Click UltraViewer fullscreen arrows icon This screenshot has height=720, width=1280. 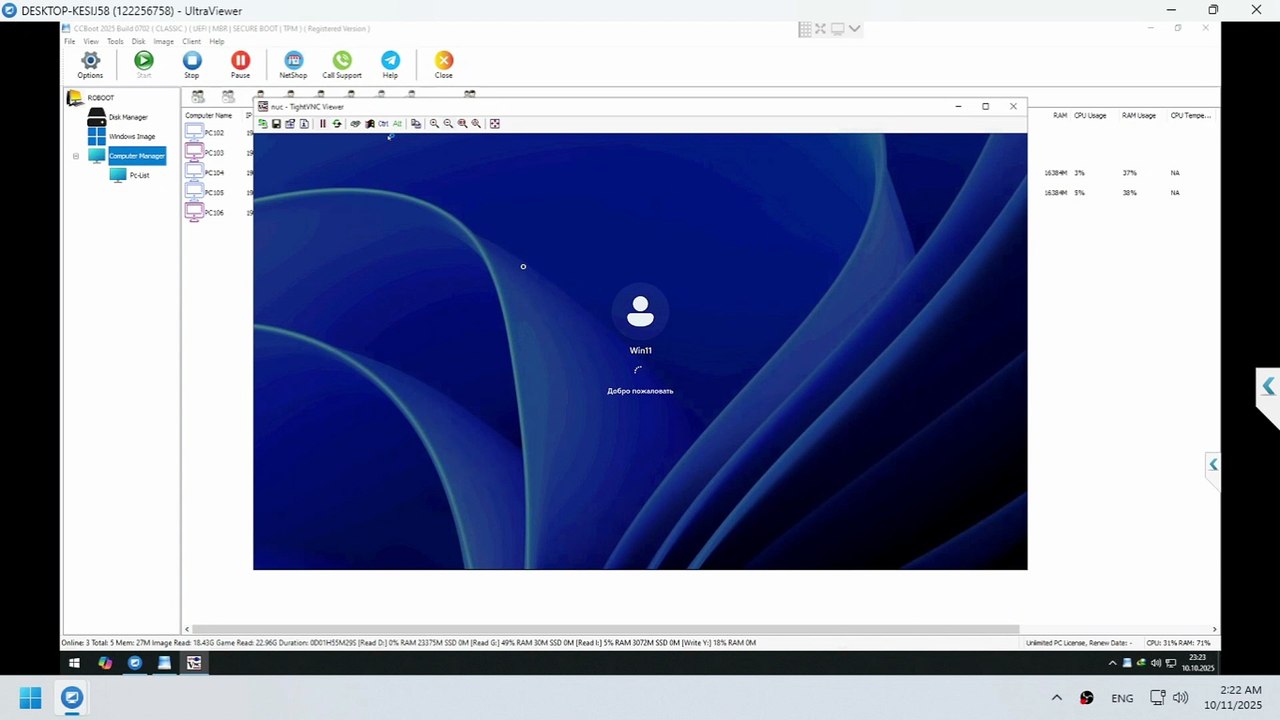tap(821, 29)
